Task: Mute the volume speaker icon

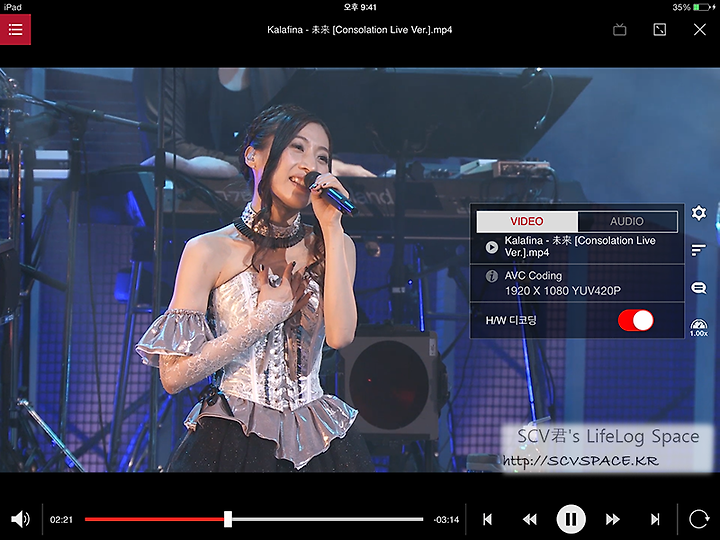Action: coord(20,519)
